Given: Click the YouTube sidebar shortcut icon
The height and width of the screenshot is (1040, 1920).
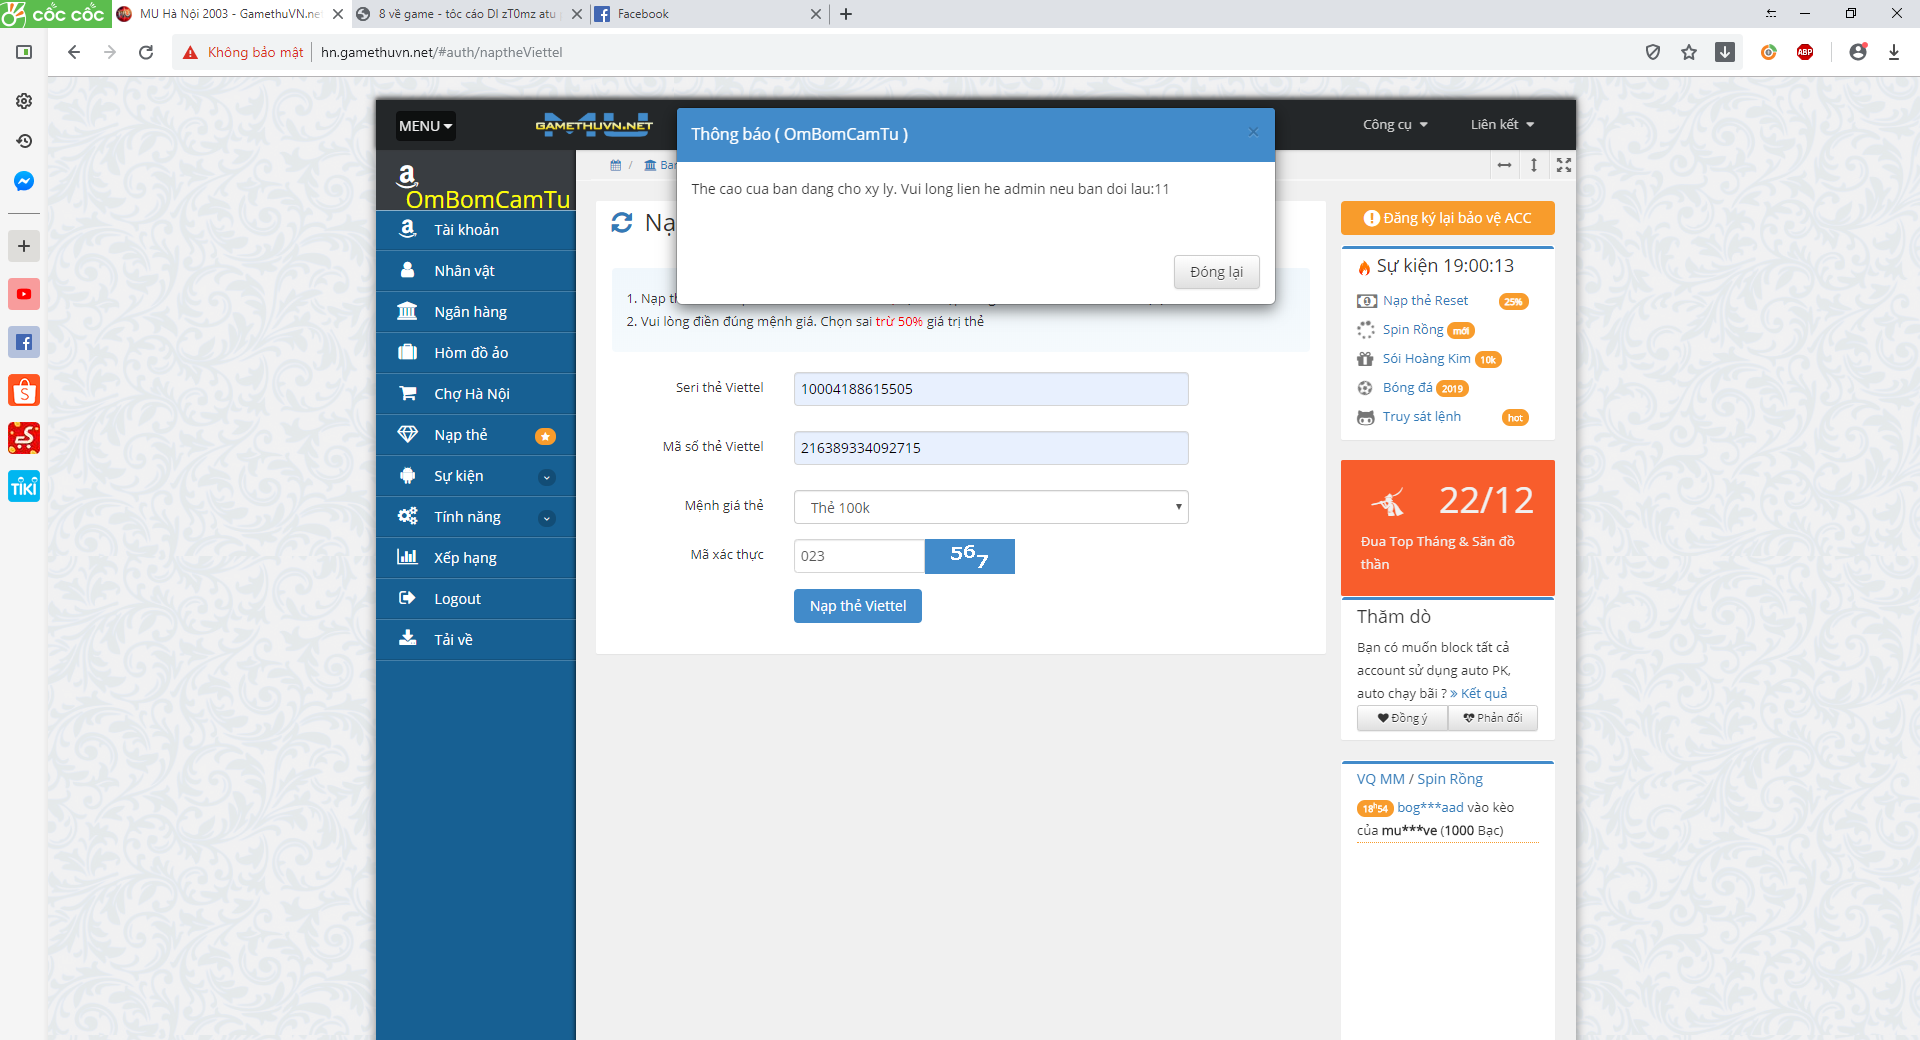Looking at the screenshot, I should coord(24,294).
